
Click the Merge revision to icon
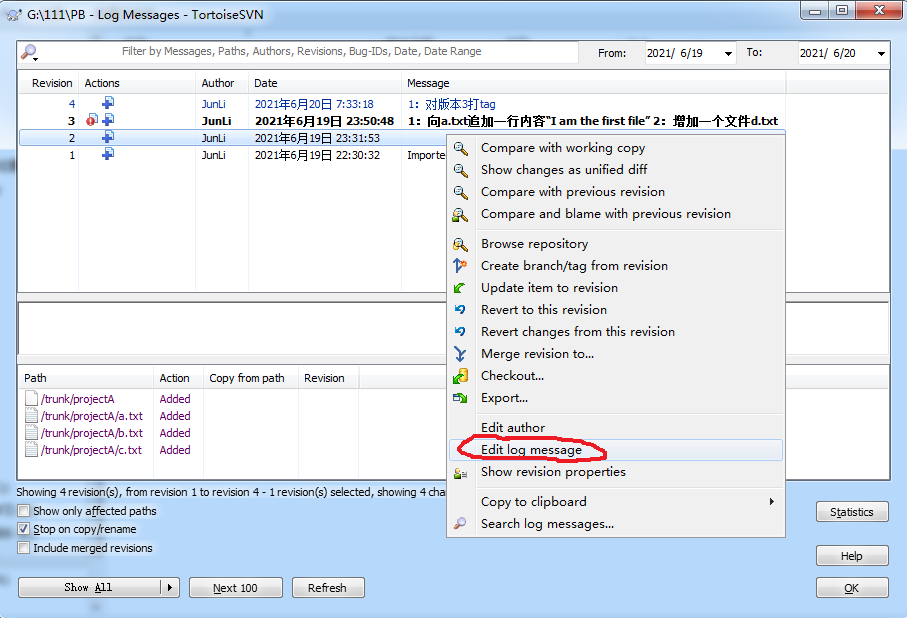460,354
